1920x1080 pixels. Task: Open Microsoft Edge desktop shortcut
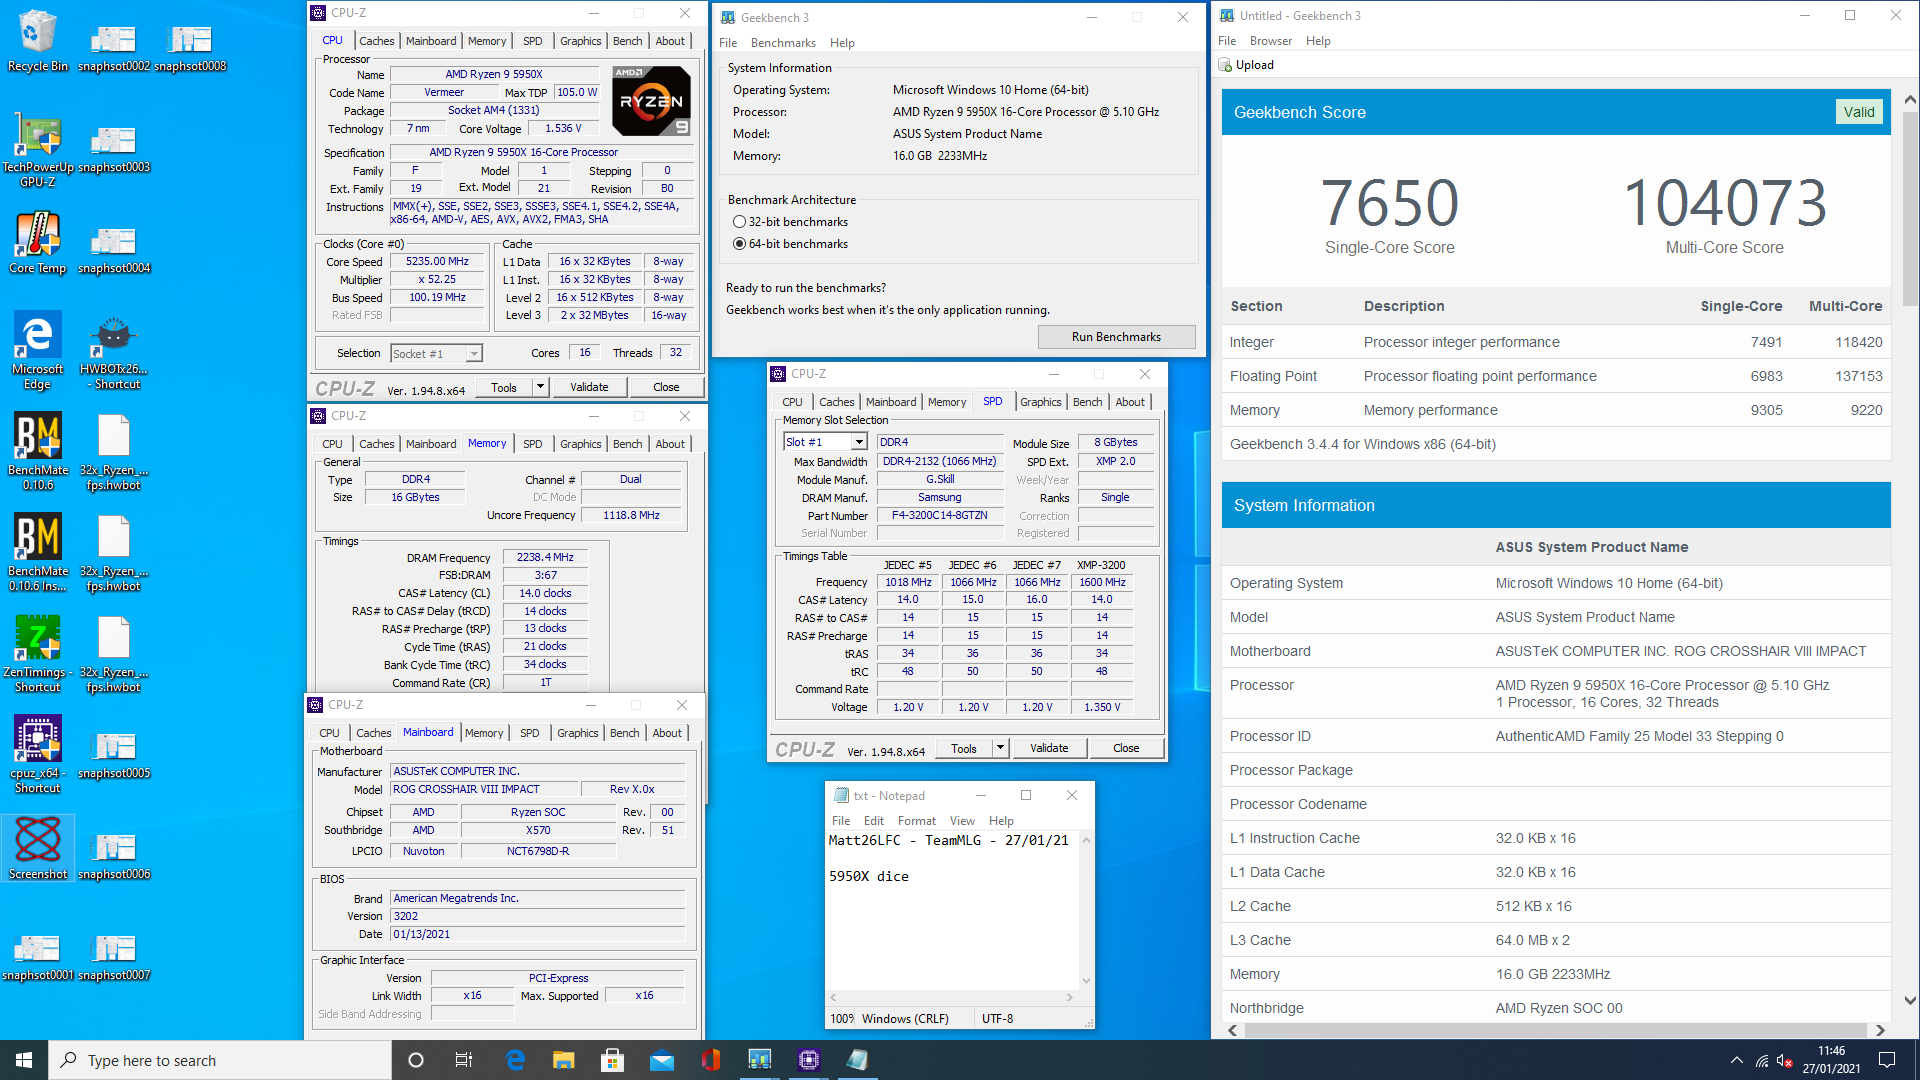point(37,350)
